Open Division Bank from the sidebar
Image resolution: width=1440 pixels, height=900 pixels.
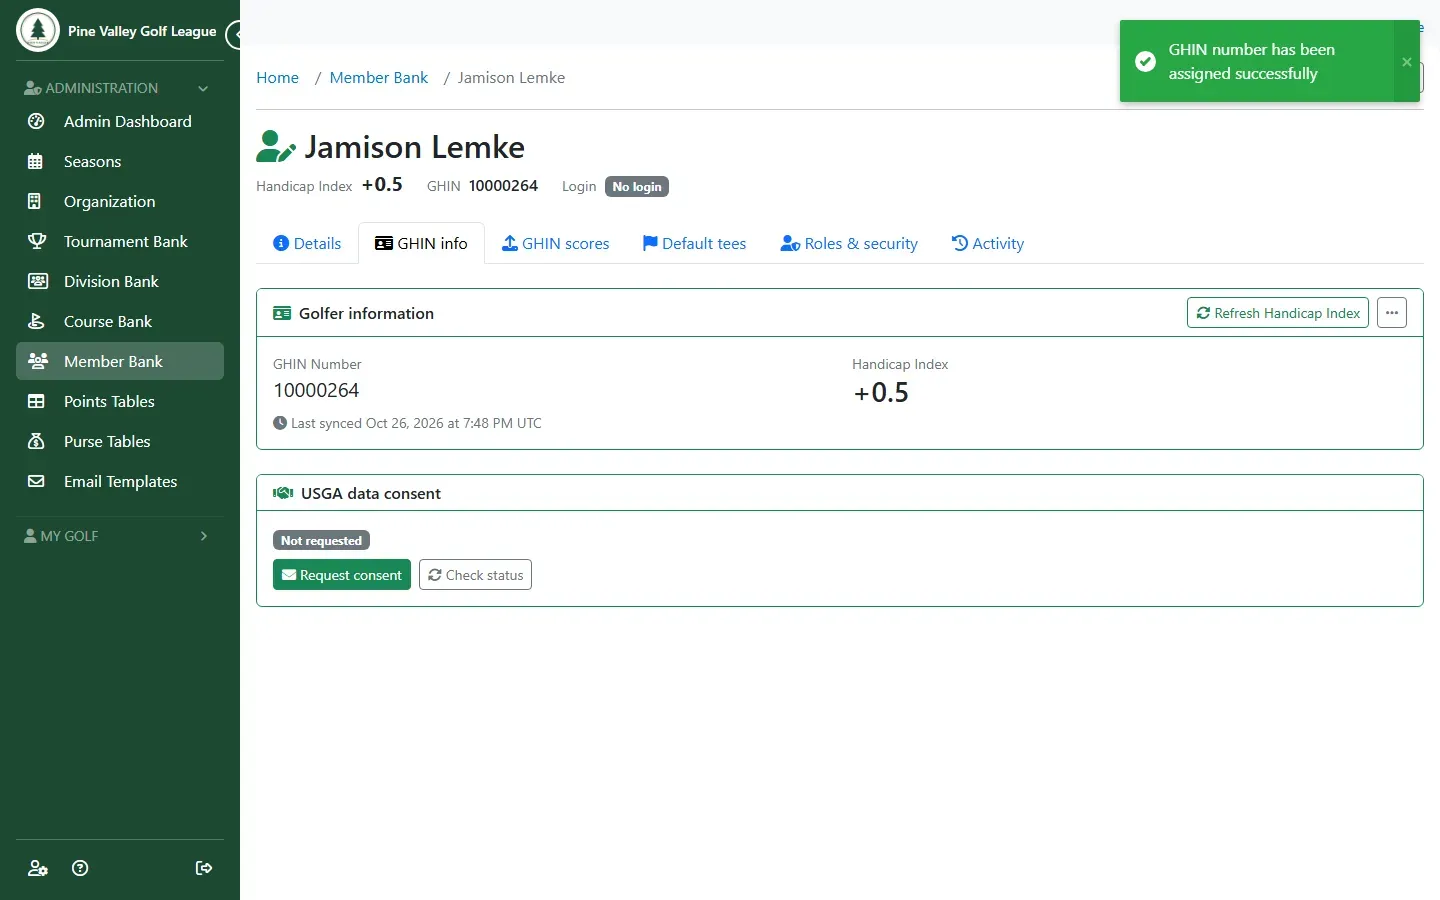[x=120, y=281]
